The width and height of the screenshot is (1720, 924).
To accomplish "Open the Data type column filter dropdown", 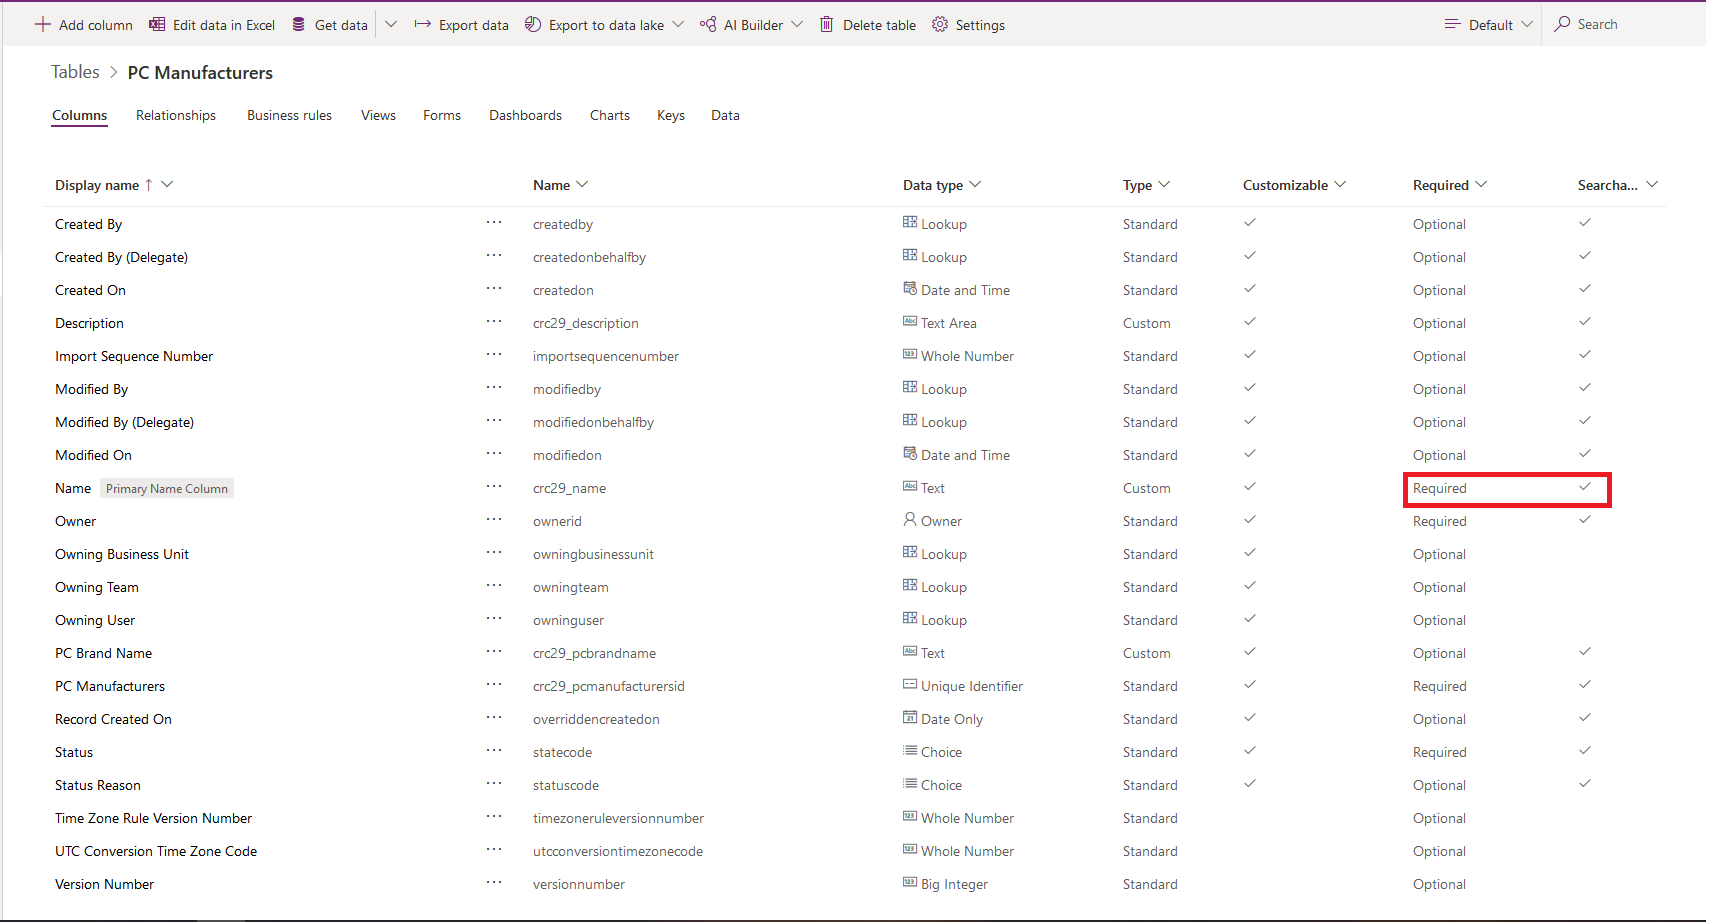I will point(975,184).
